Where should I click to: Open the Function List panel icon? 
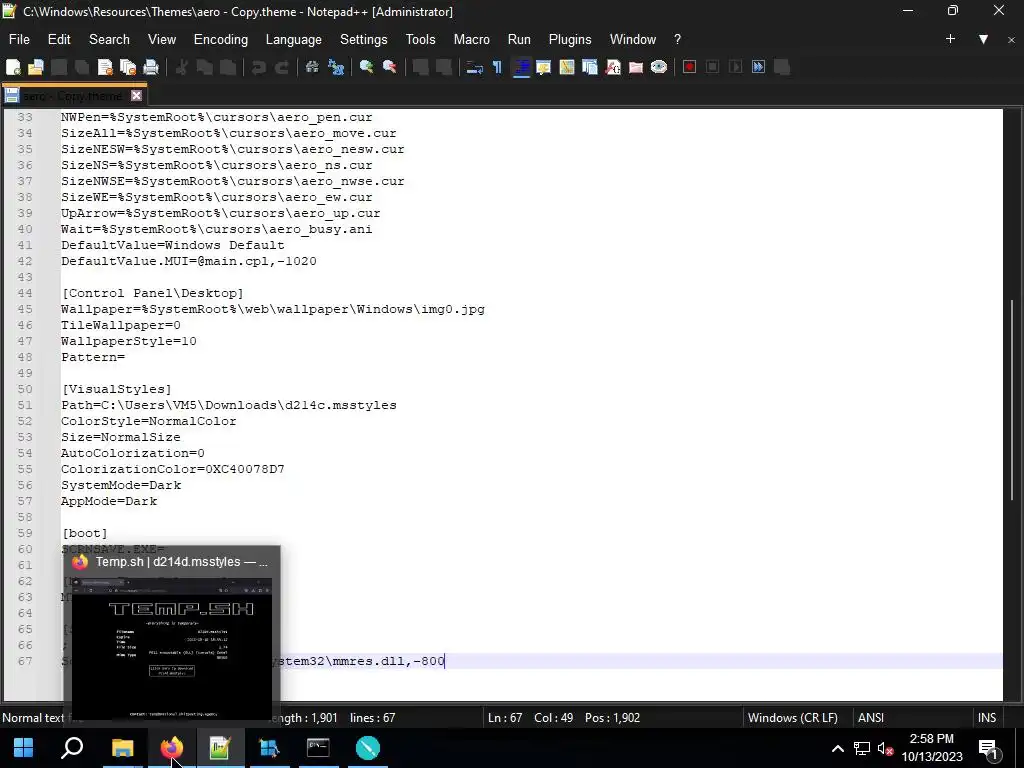point(613,67)
